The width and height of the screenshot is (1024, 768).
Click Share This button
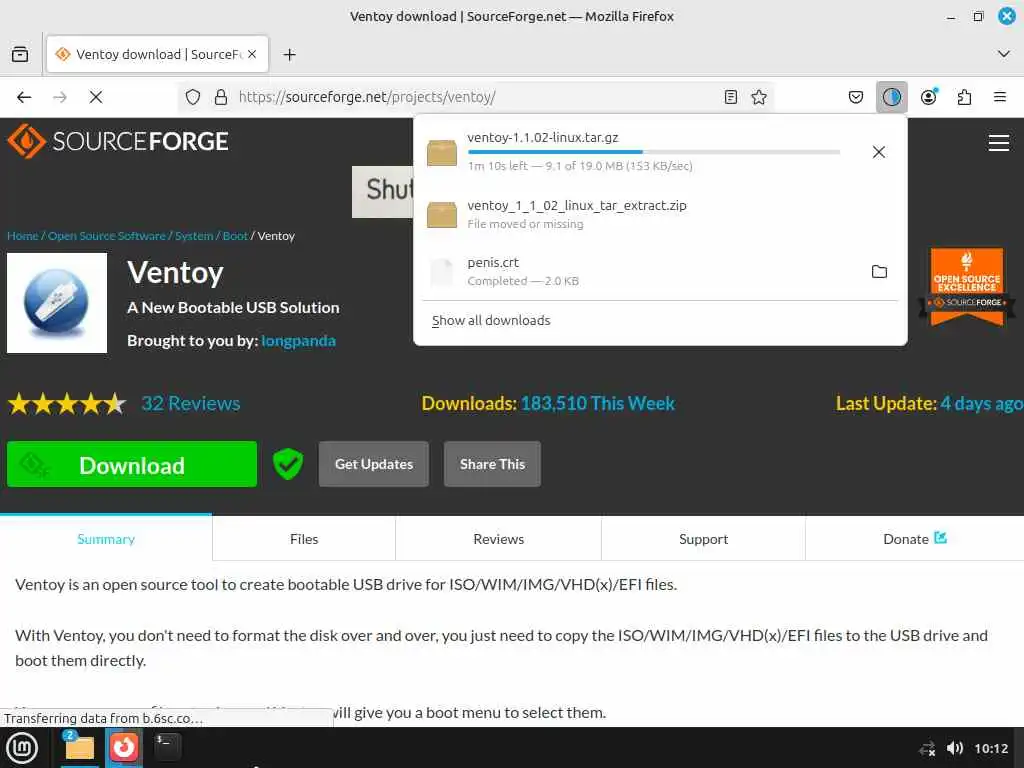click(x=492, y=464)
